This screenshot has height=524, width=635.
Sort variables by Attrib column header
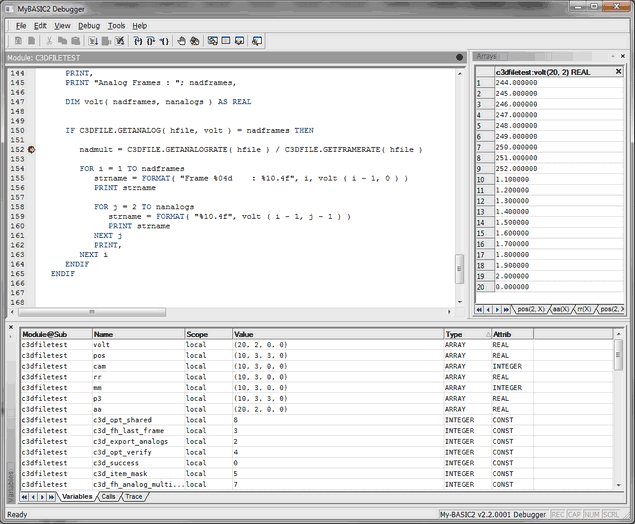tap(500, 334)
